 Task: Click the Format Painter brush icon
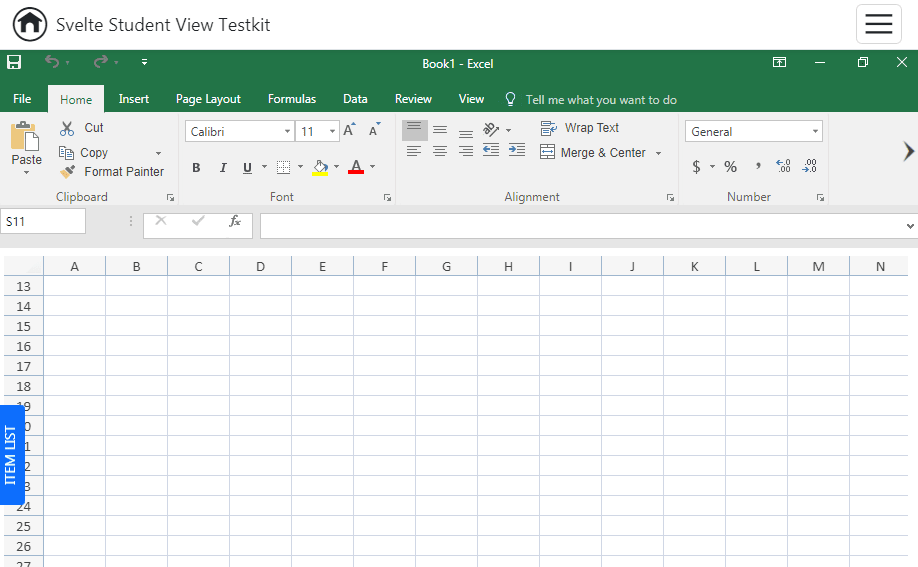[x=67, y=172]
